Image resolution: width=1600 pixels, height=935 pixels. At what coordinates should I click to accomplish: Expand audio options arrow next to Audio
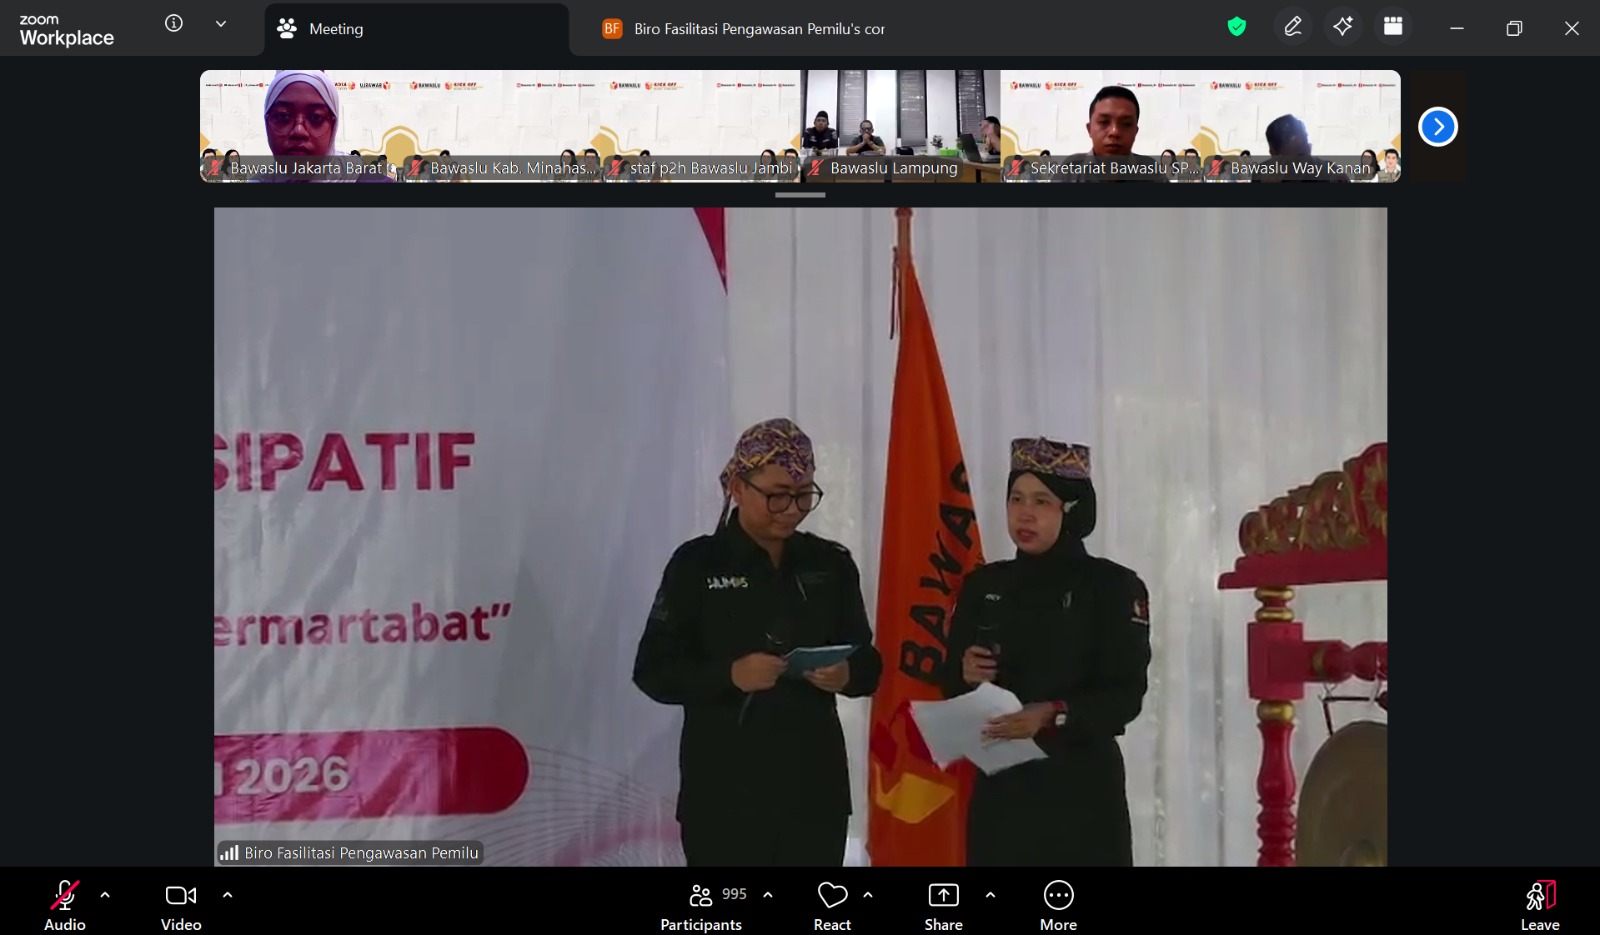pyautogui.click(x=105, y=895)
